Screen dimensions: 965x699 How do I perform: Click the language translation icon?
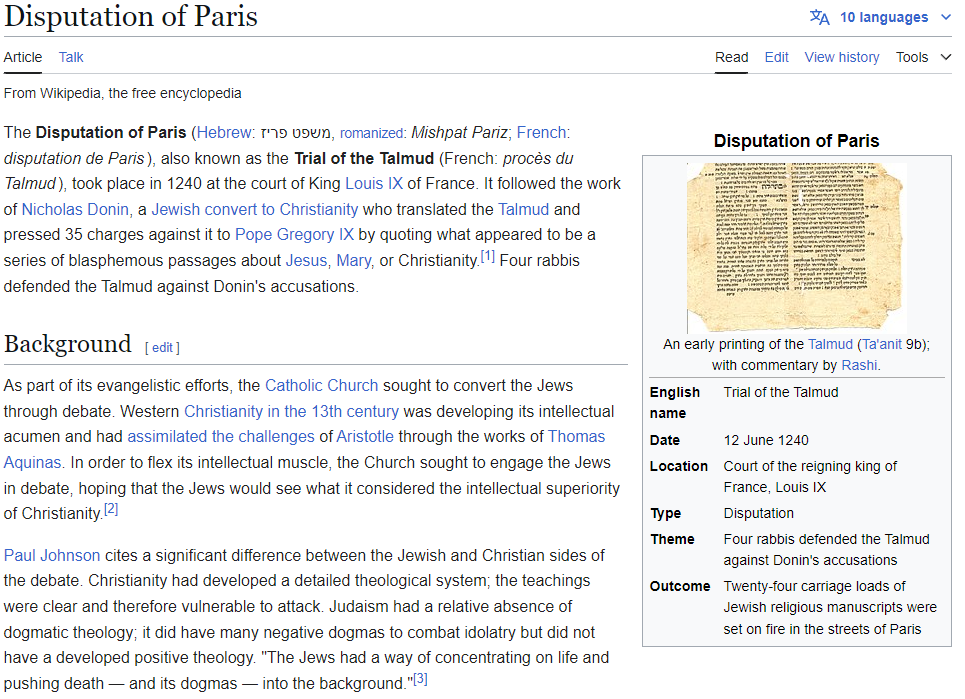(x=819, y=17)
